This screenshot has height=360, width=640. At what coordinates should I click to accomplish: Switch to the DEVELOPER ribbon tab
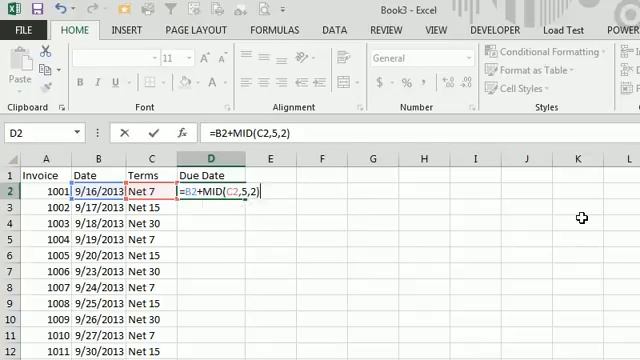pyautogui.click(x=495, y=30)
